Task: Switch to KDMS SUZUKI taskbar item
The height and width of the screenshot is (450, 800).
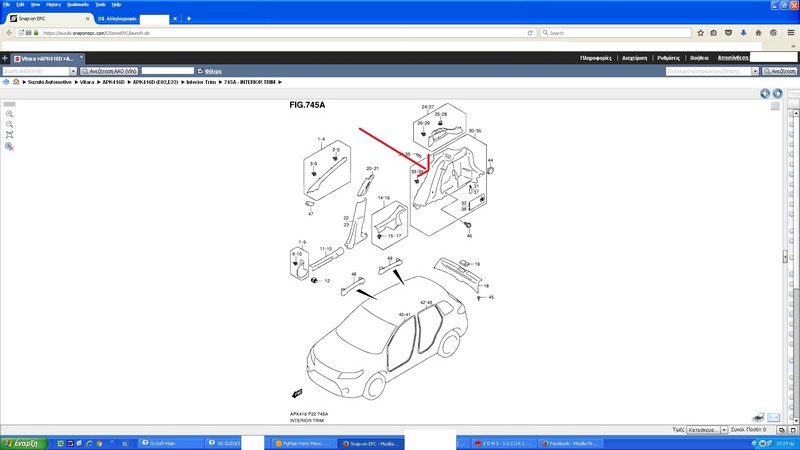Action: [504, 443]
